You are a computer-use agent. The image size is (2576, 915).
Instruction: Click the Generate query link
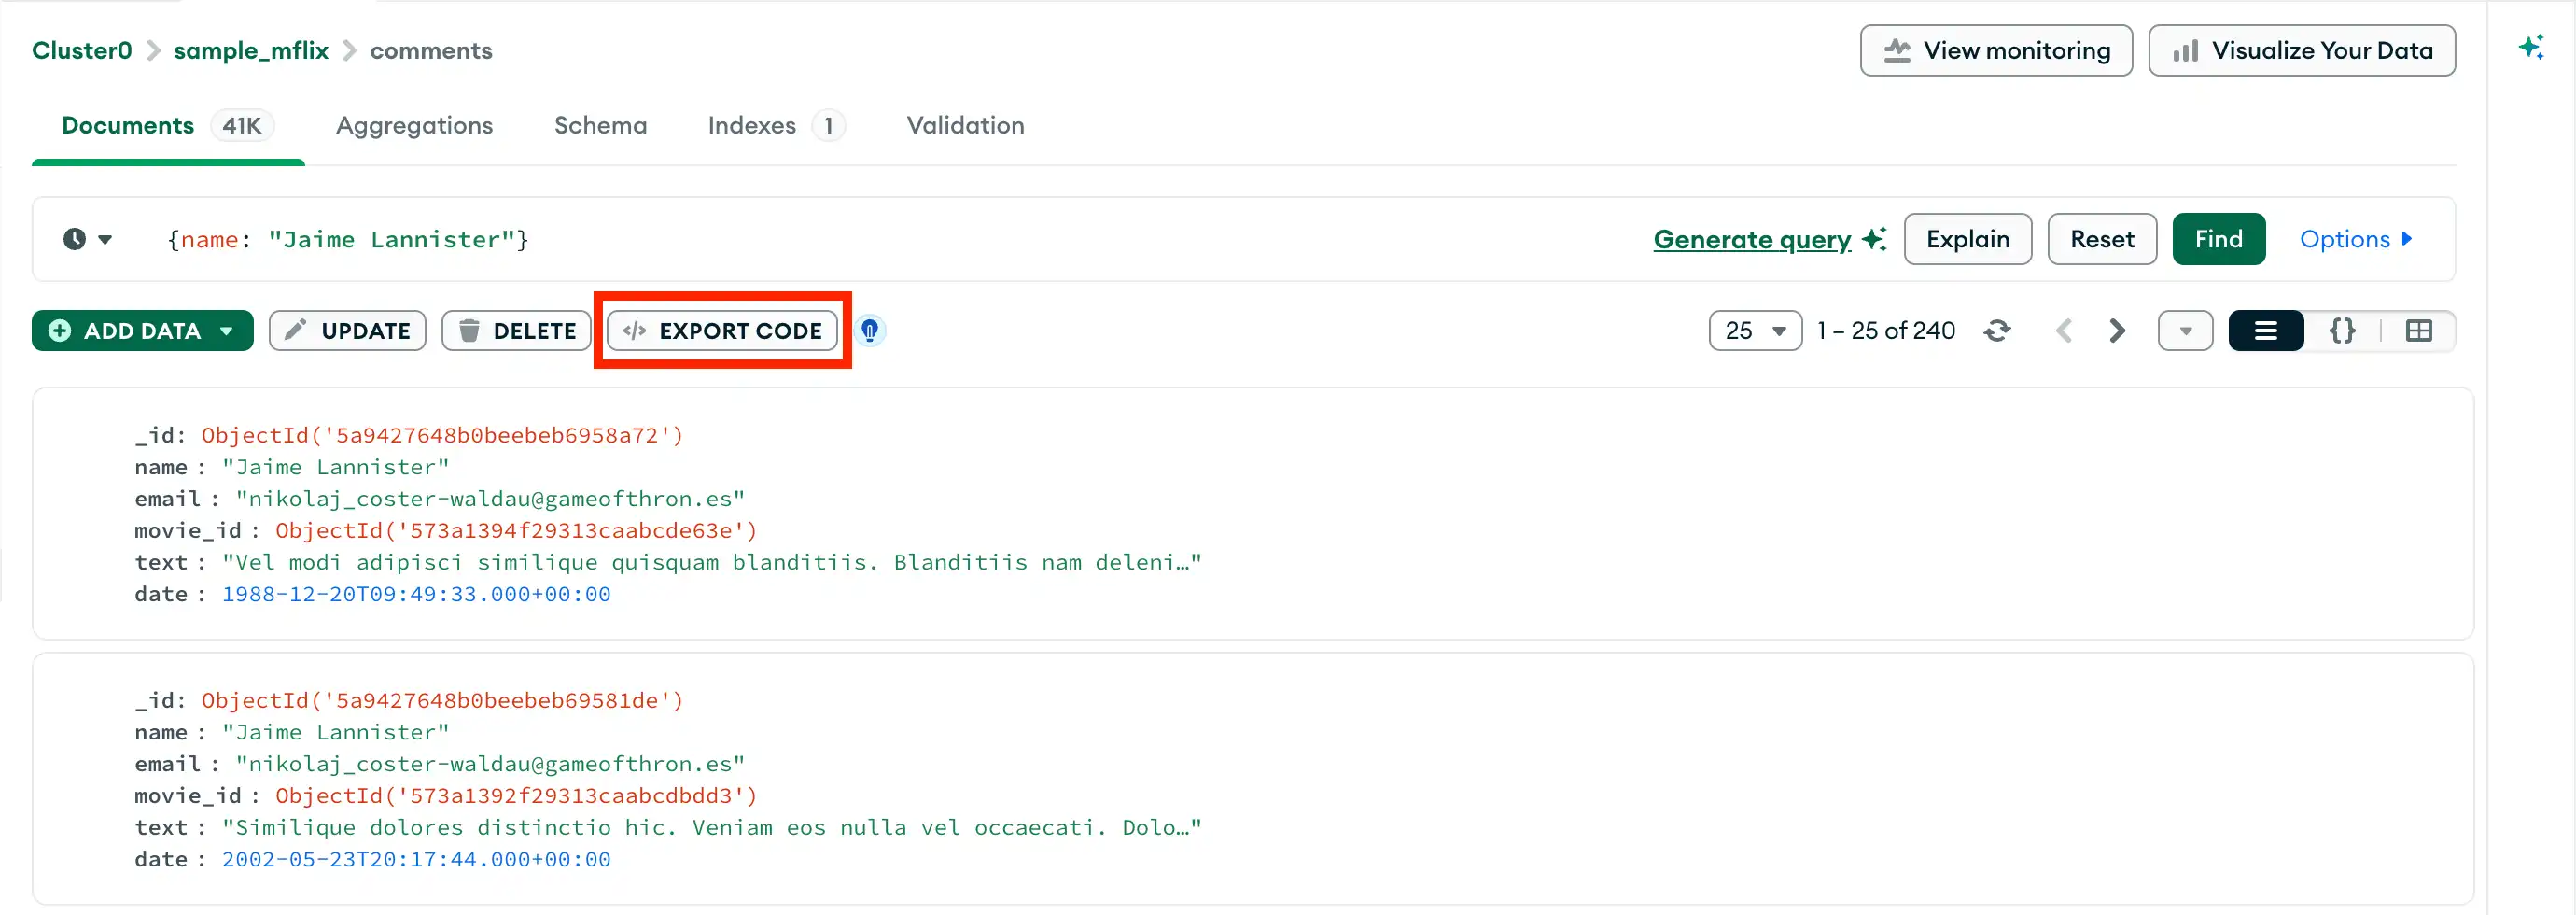pos(1750,239)
